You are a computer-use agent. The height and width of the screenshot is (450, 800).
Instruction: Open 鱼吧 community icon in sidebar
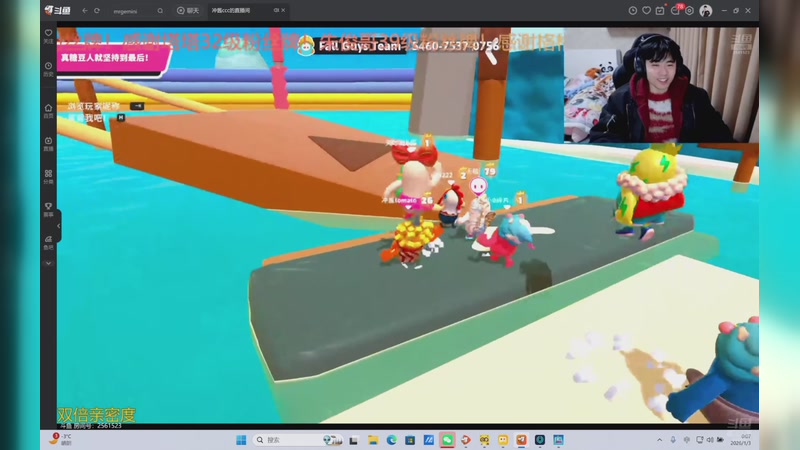(48, 242)
